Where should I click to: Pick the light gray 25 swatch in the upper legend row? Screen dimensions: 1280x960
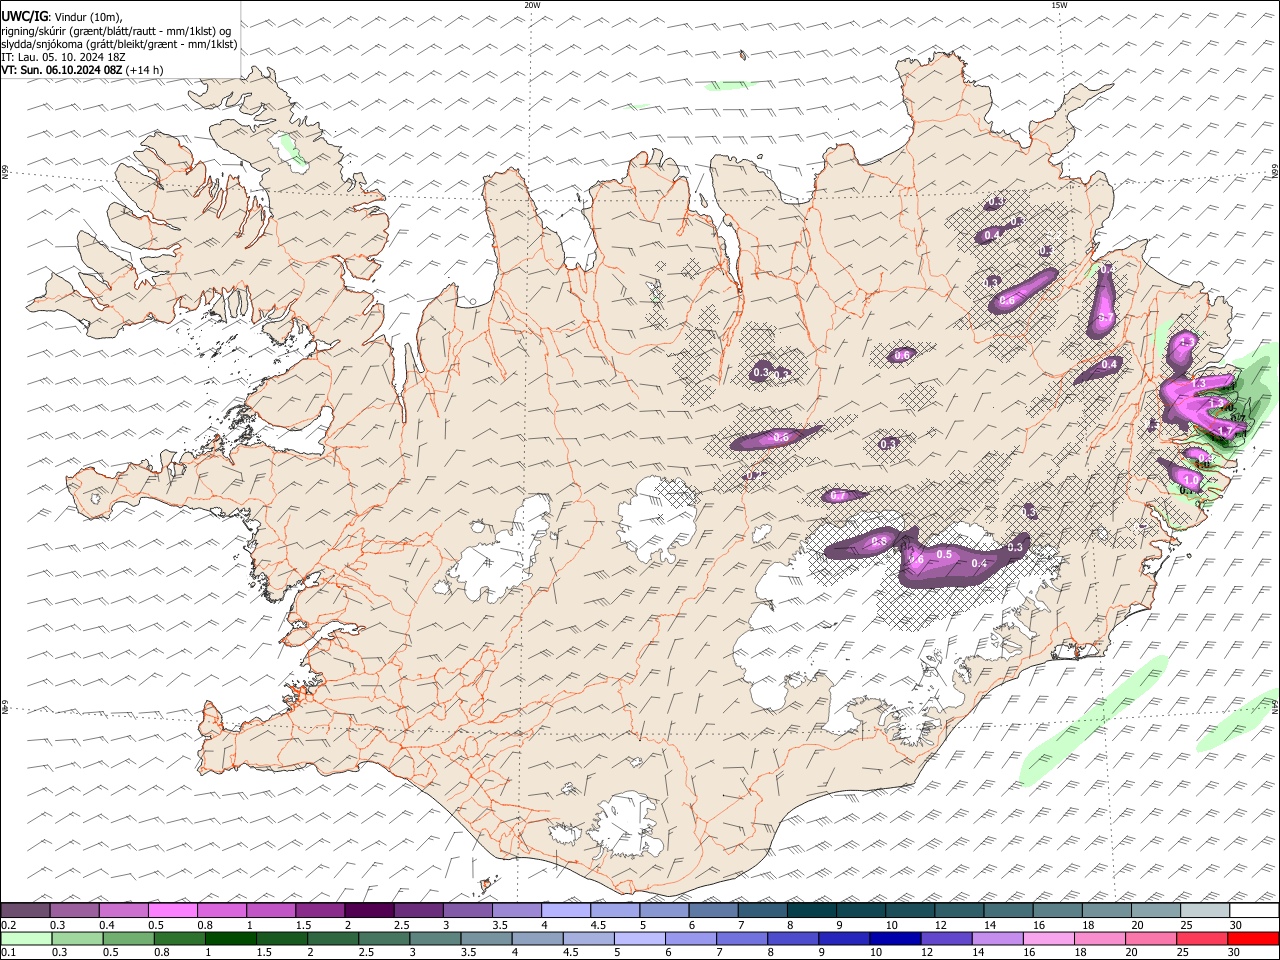[1204, 911]
